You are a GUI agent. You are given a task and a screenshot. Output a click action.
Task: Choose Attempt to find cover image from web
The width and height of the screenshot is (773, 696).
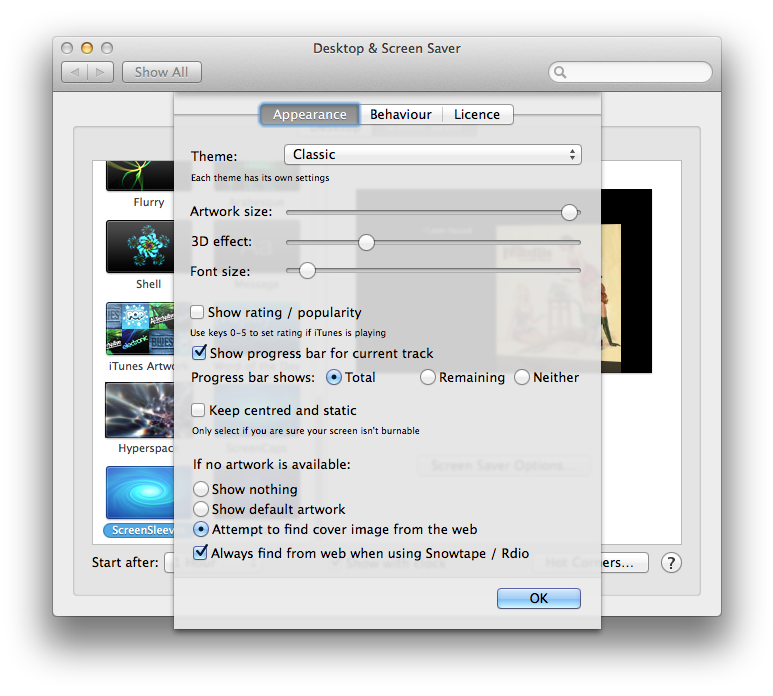pos(201,529)
